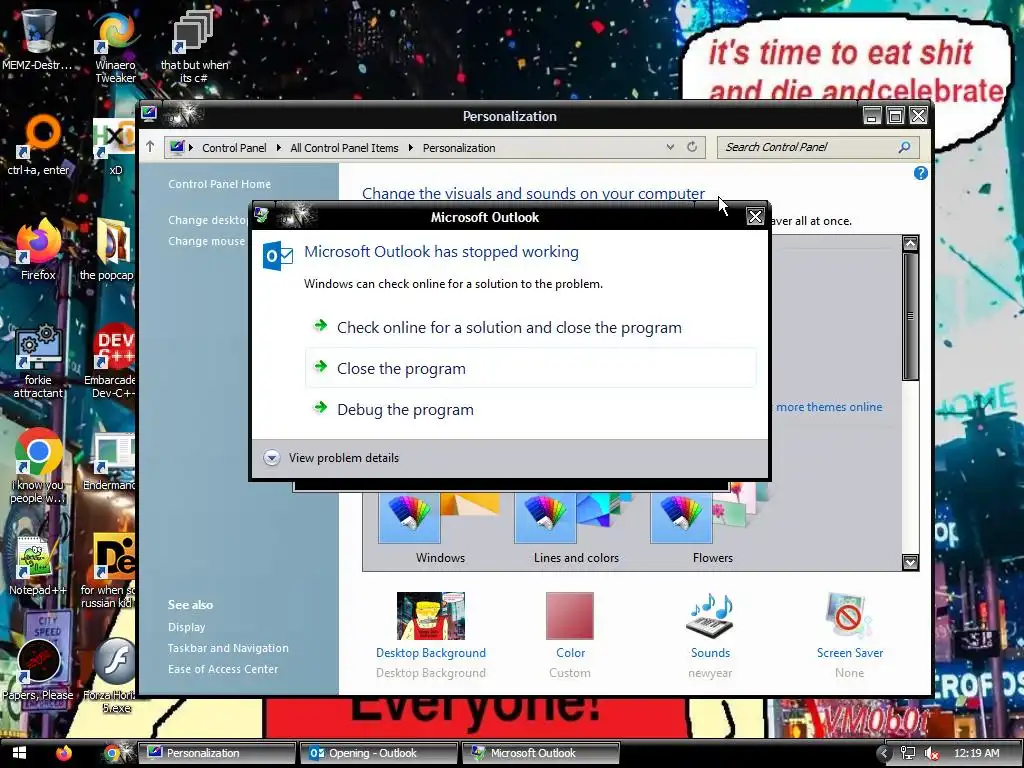
Task: Click Get more themes online link
Action: click(x=828, y=407)
